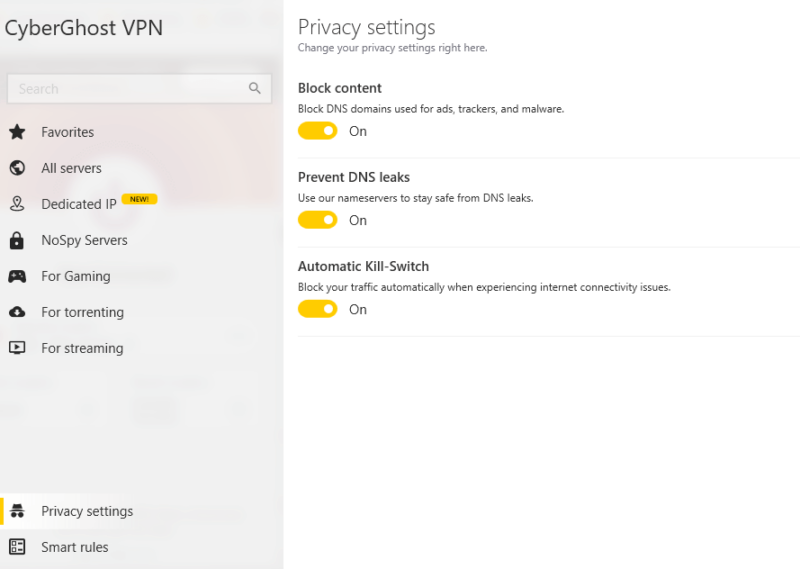Click the For Gaming controller icon
800x569 pixels.
point(17,277)
